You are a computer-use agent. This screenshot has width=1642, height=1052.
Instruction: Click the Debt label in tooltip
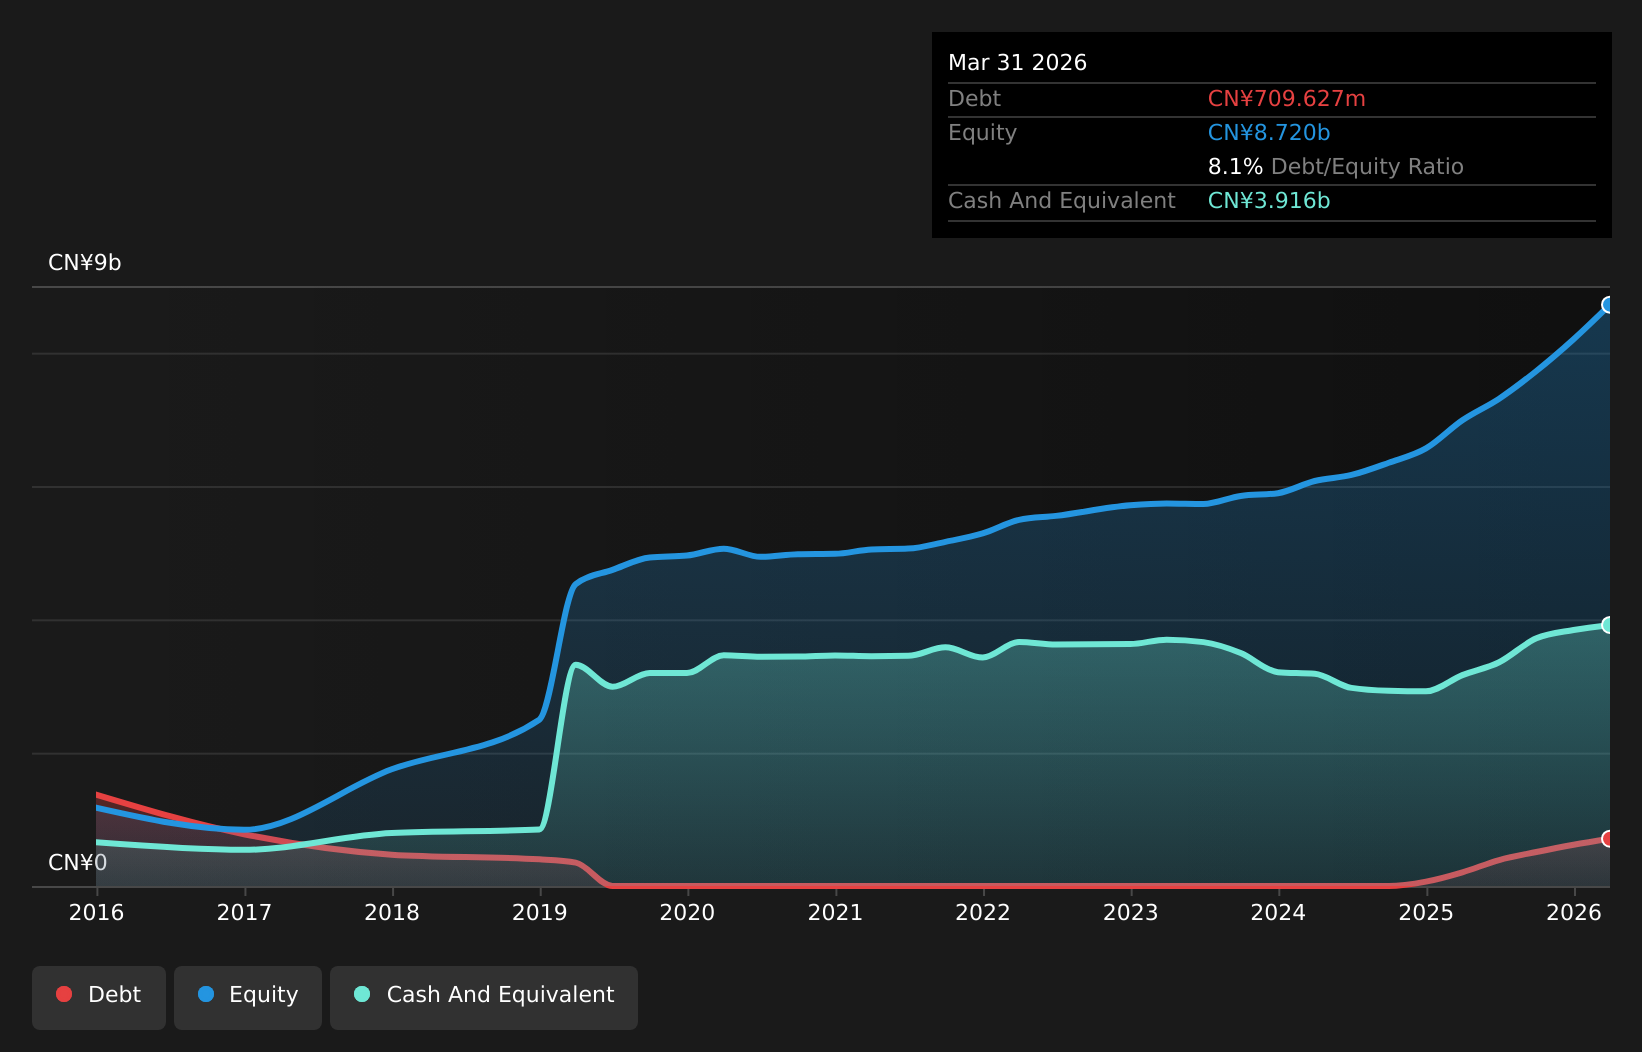(x=974, y=99)
